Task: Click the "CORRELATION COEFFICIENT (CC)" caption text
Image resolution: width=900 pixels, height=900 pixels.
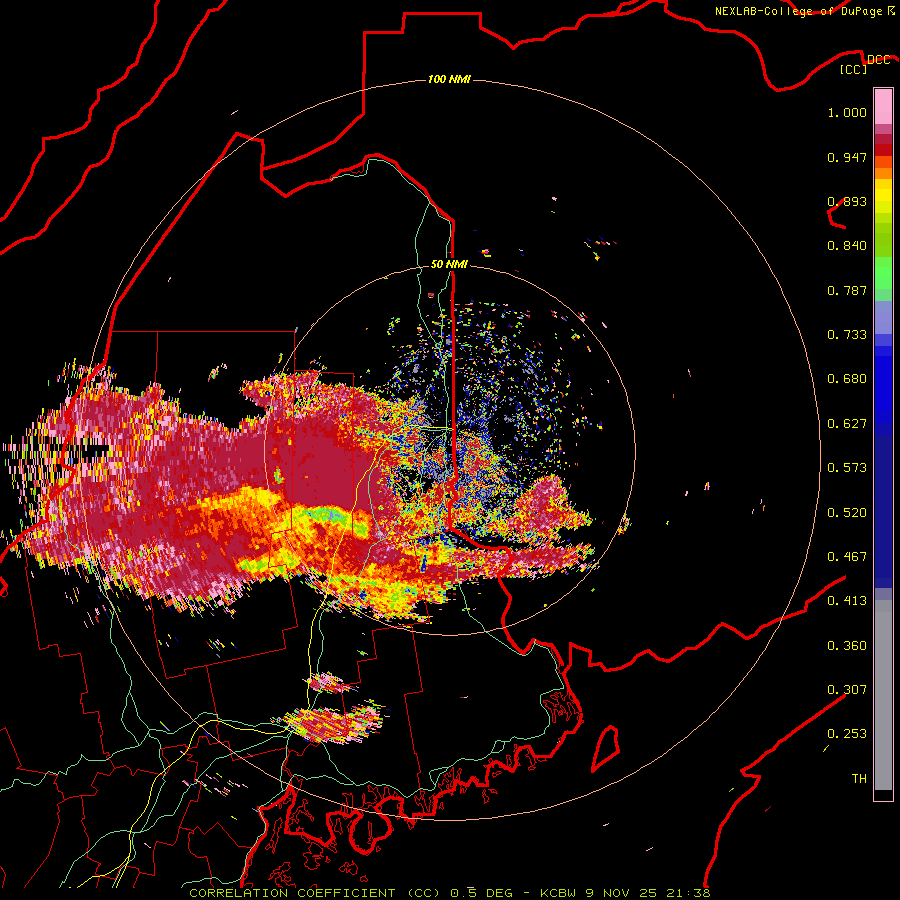Action: 315,893
